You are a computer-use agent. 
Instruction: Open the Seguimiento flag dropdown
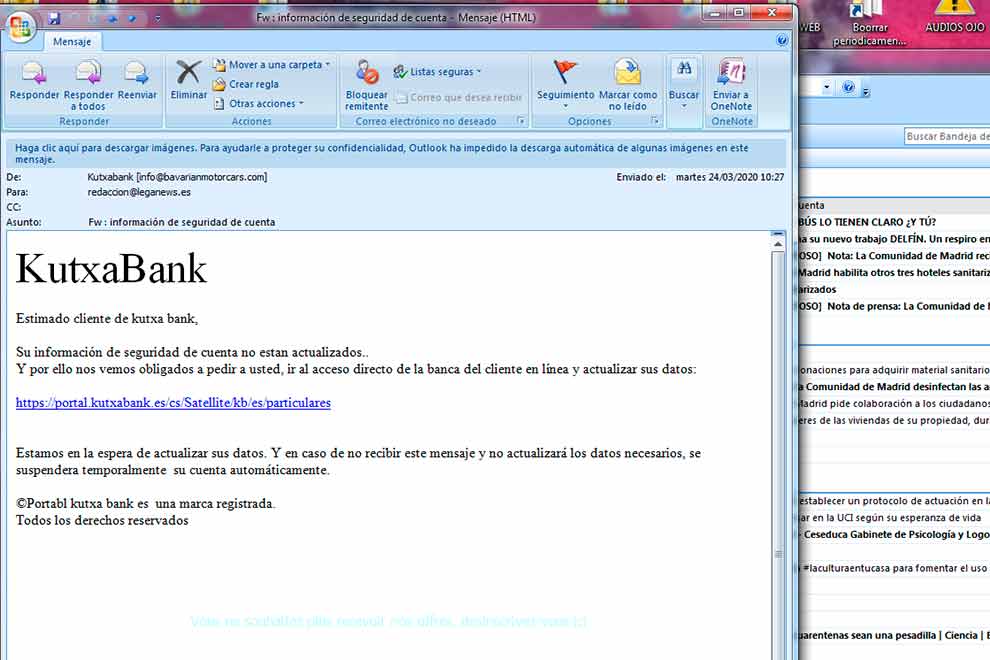565,84
